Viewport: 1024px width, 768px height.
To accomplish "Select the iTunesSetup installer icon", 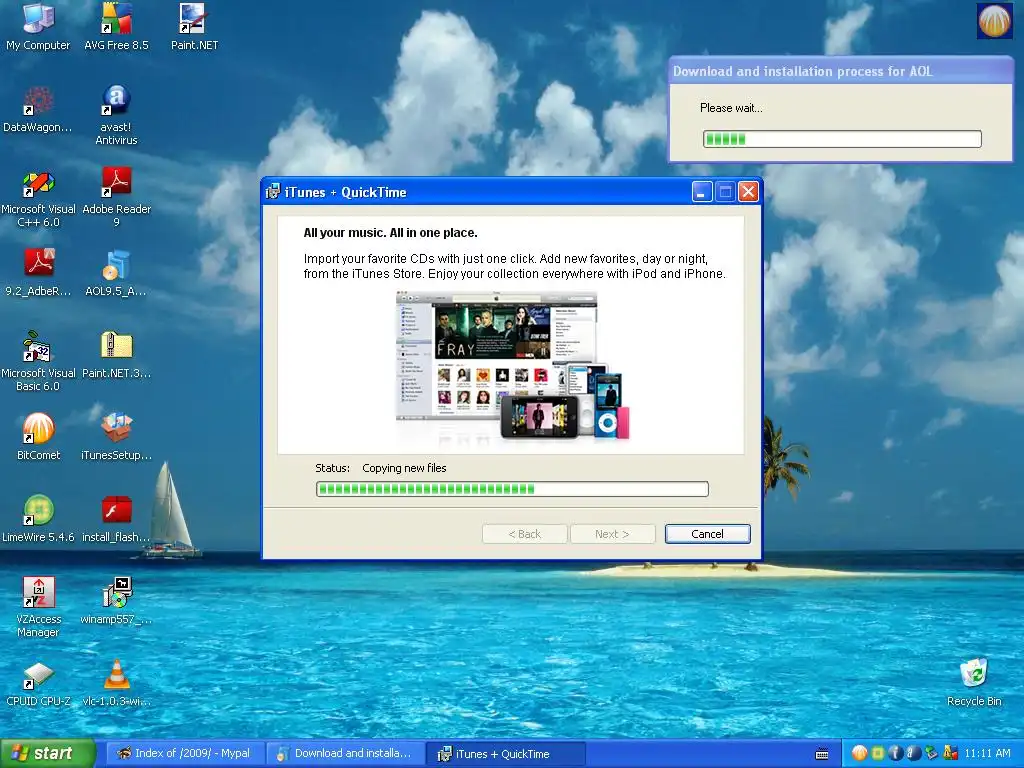I will (x=116, y=437).
